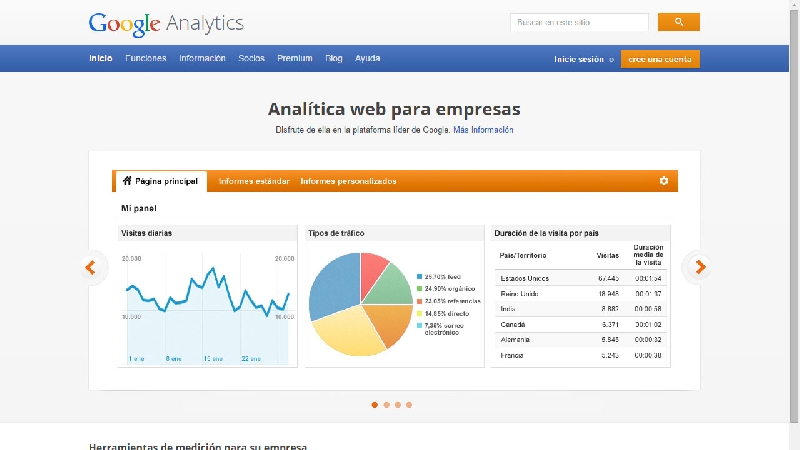800x450 pixels.
Task: Click the Mi panel heading
Action: 139,208
